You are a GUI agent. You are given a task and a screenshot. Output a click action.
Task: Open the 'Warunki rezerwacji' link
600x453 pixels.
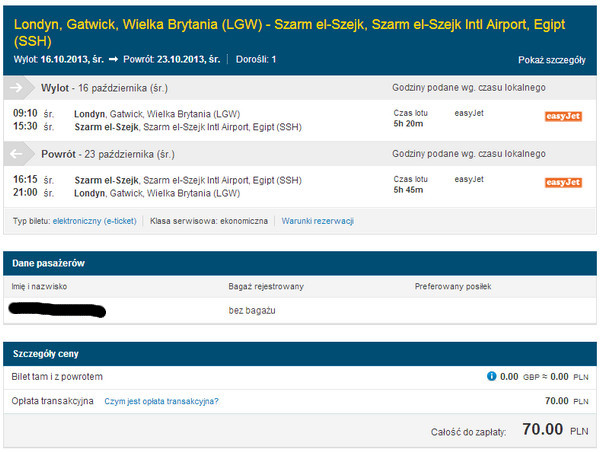coord(318,221)
